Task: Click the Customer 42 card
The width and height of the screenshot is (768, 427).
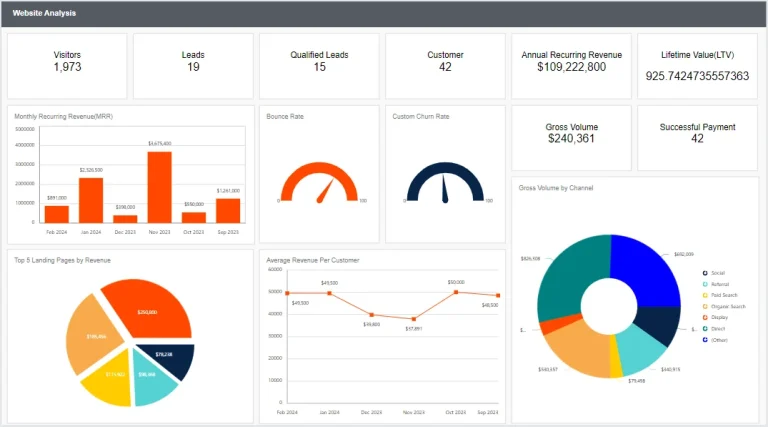Action: coord(445,66)
